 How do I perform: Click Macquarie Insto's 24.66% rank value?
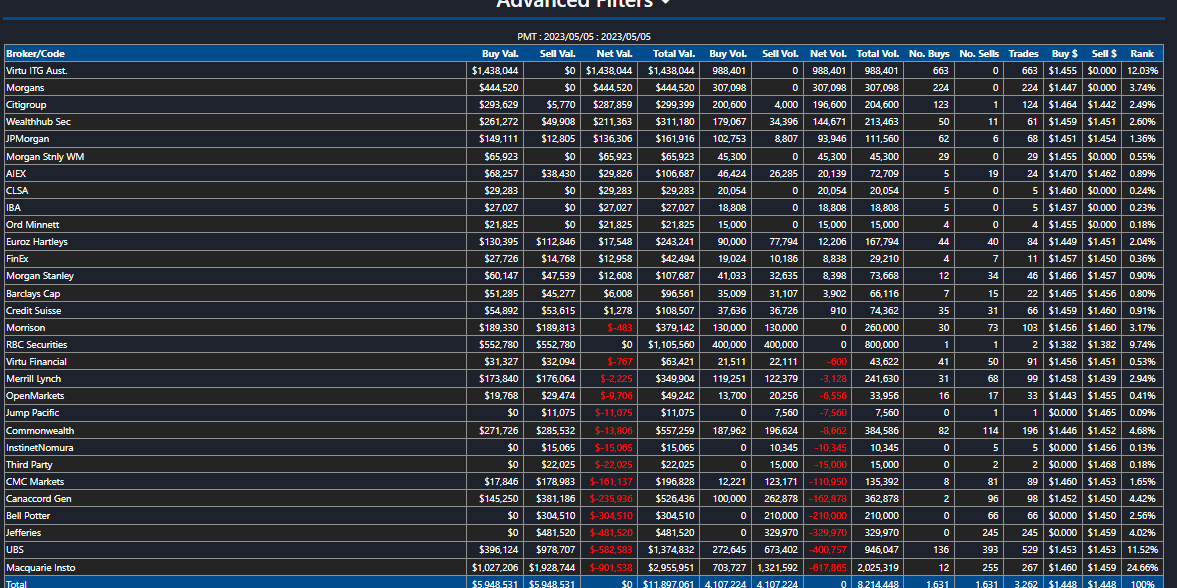pyautogui.click(x=1143, y=568)
